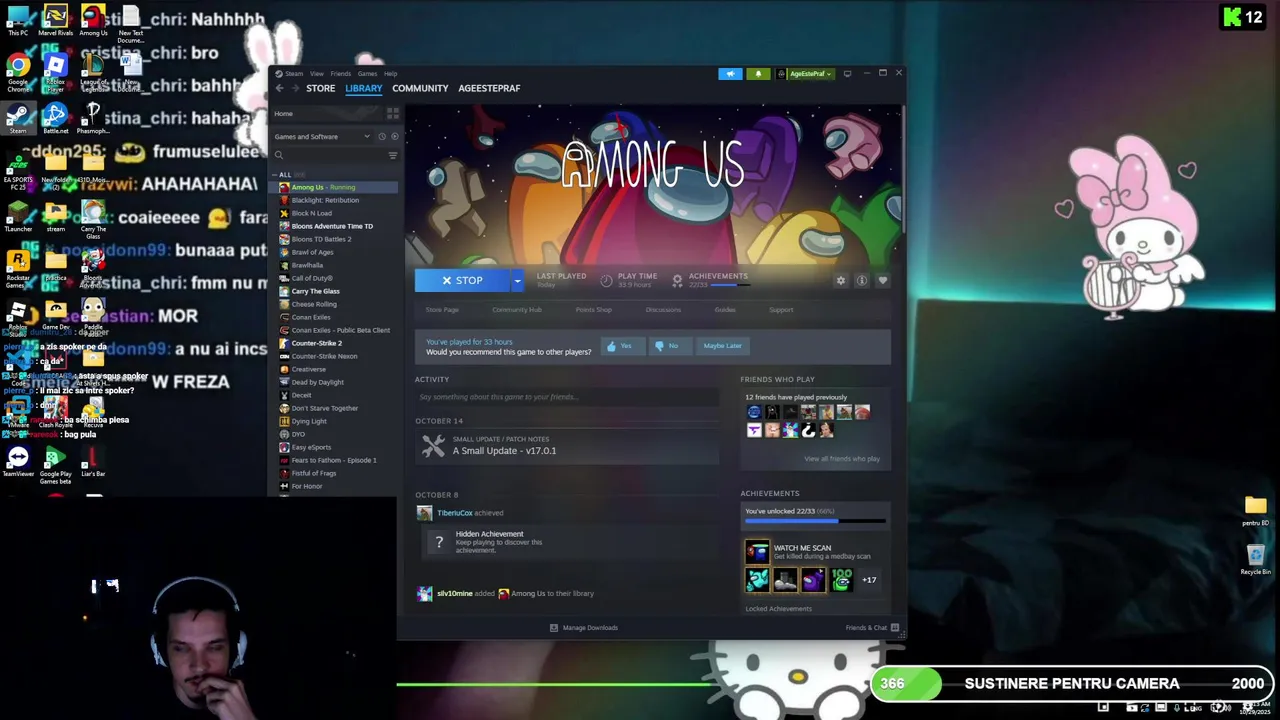Go to the STORE tab
Screen dimensions: 1280x720
320,88
